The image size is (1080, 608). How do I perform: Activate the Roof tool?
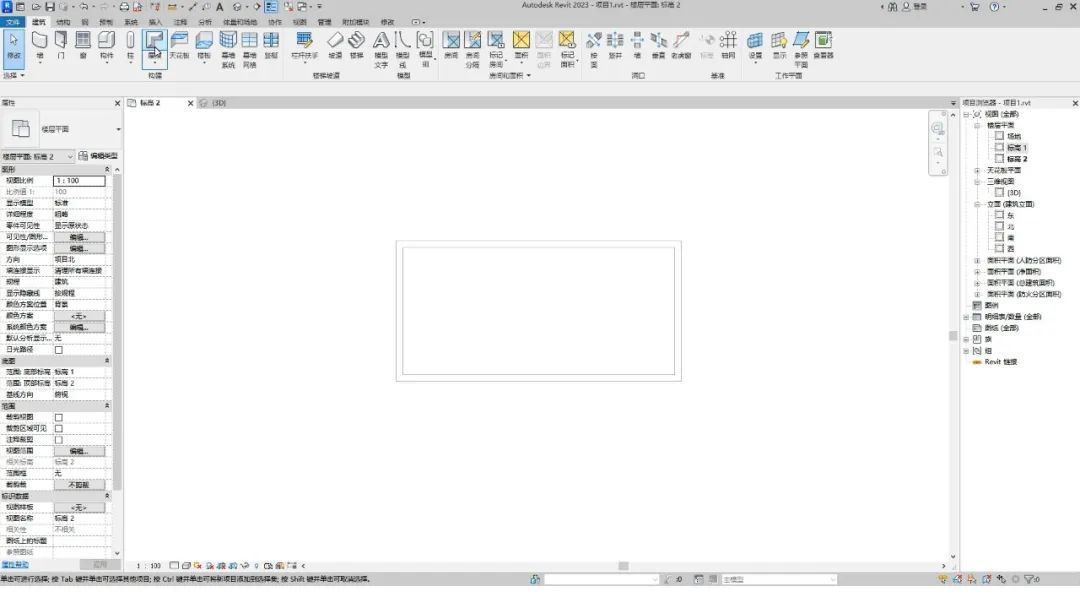point(155,47)
